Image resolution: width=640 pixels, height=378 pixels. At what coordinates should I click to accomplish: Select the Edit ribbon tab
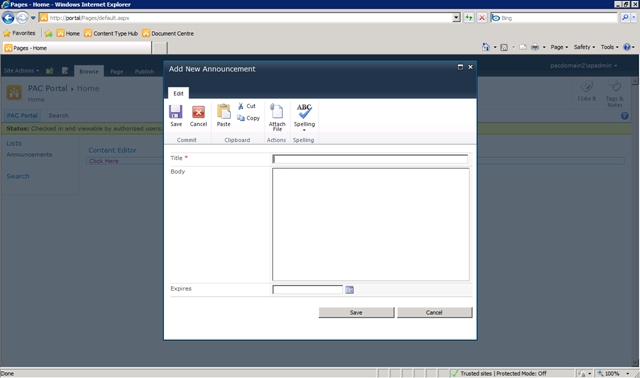click(178, 93)
